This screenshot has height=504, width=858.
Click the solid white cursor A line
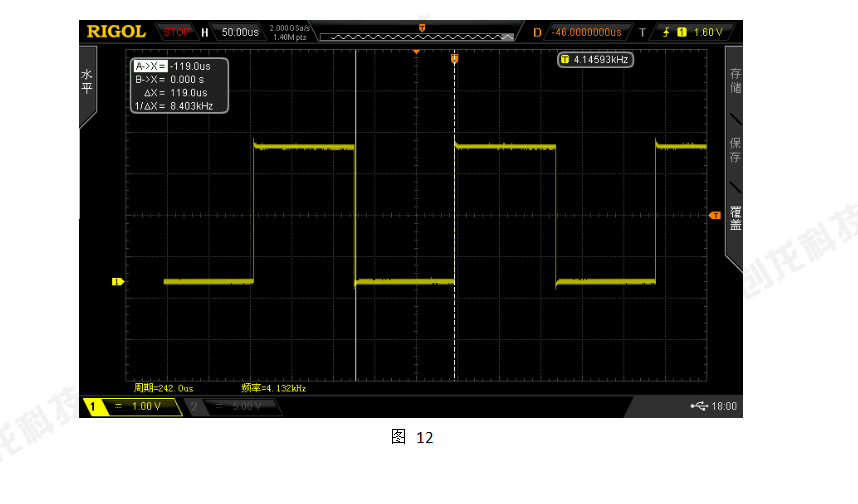click(x=356, y=215)
